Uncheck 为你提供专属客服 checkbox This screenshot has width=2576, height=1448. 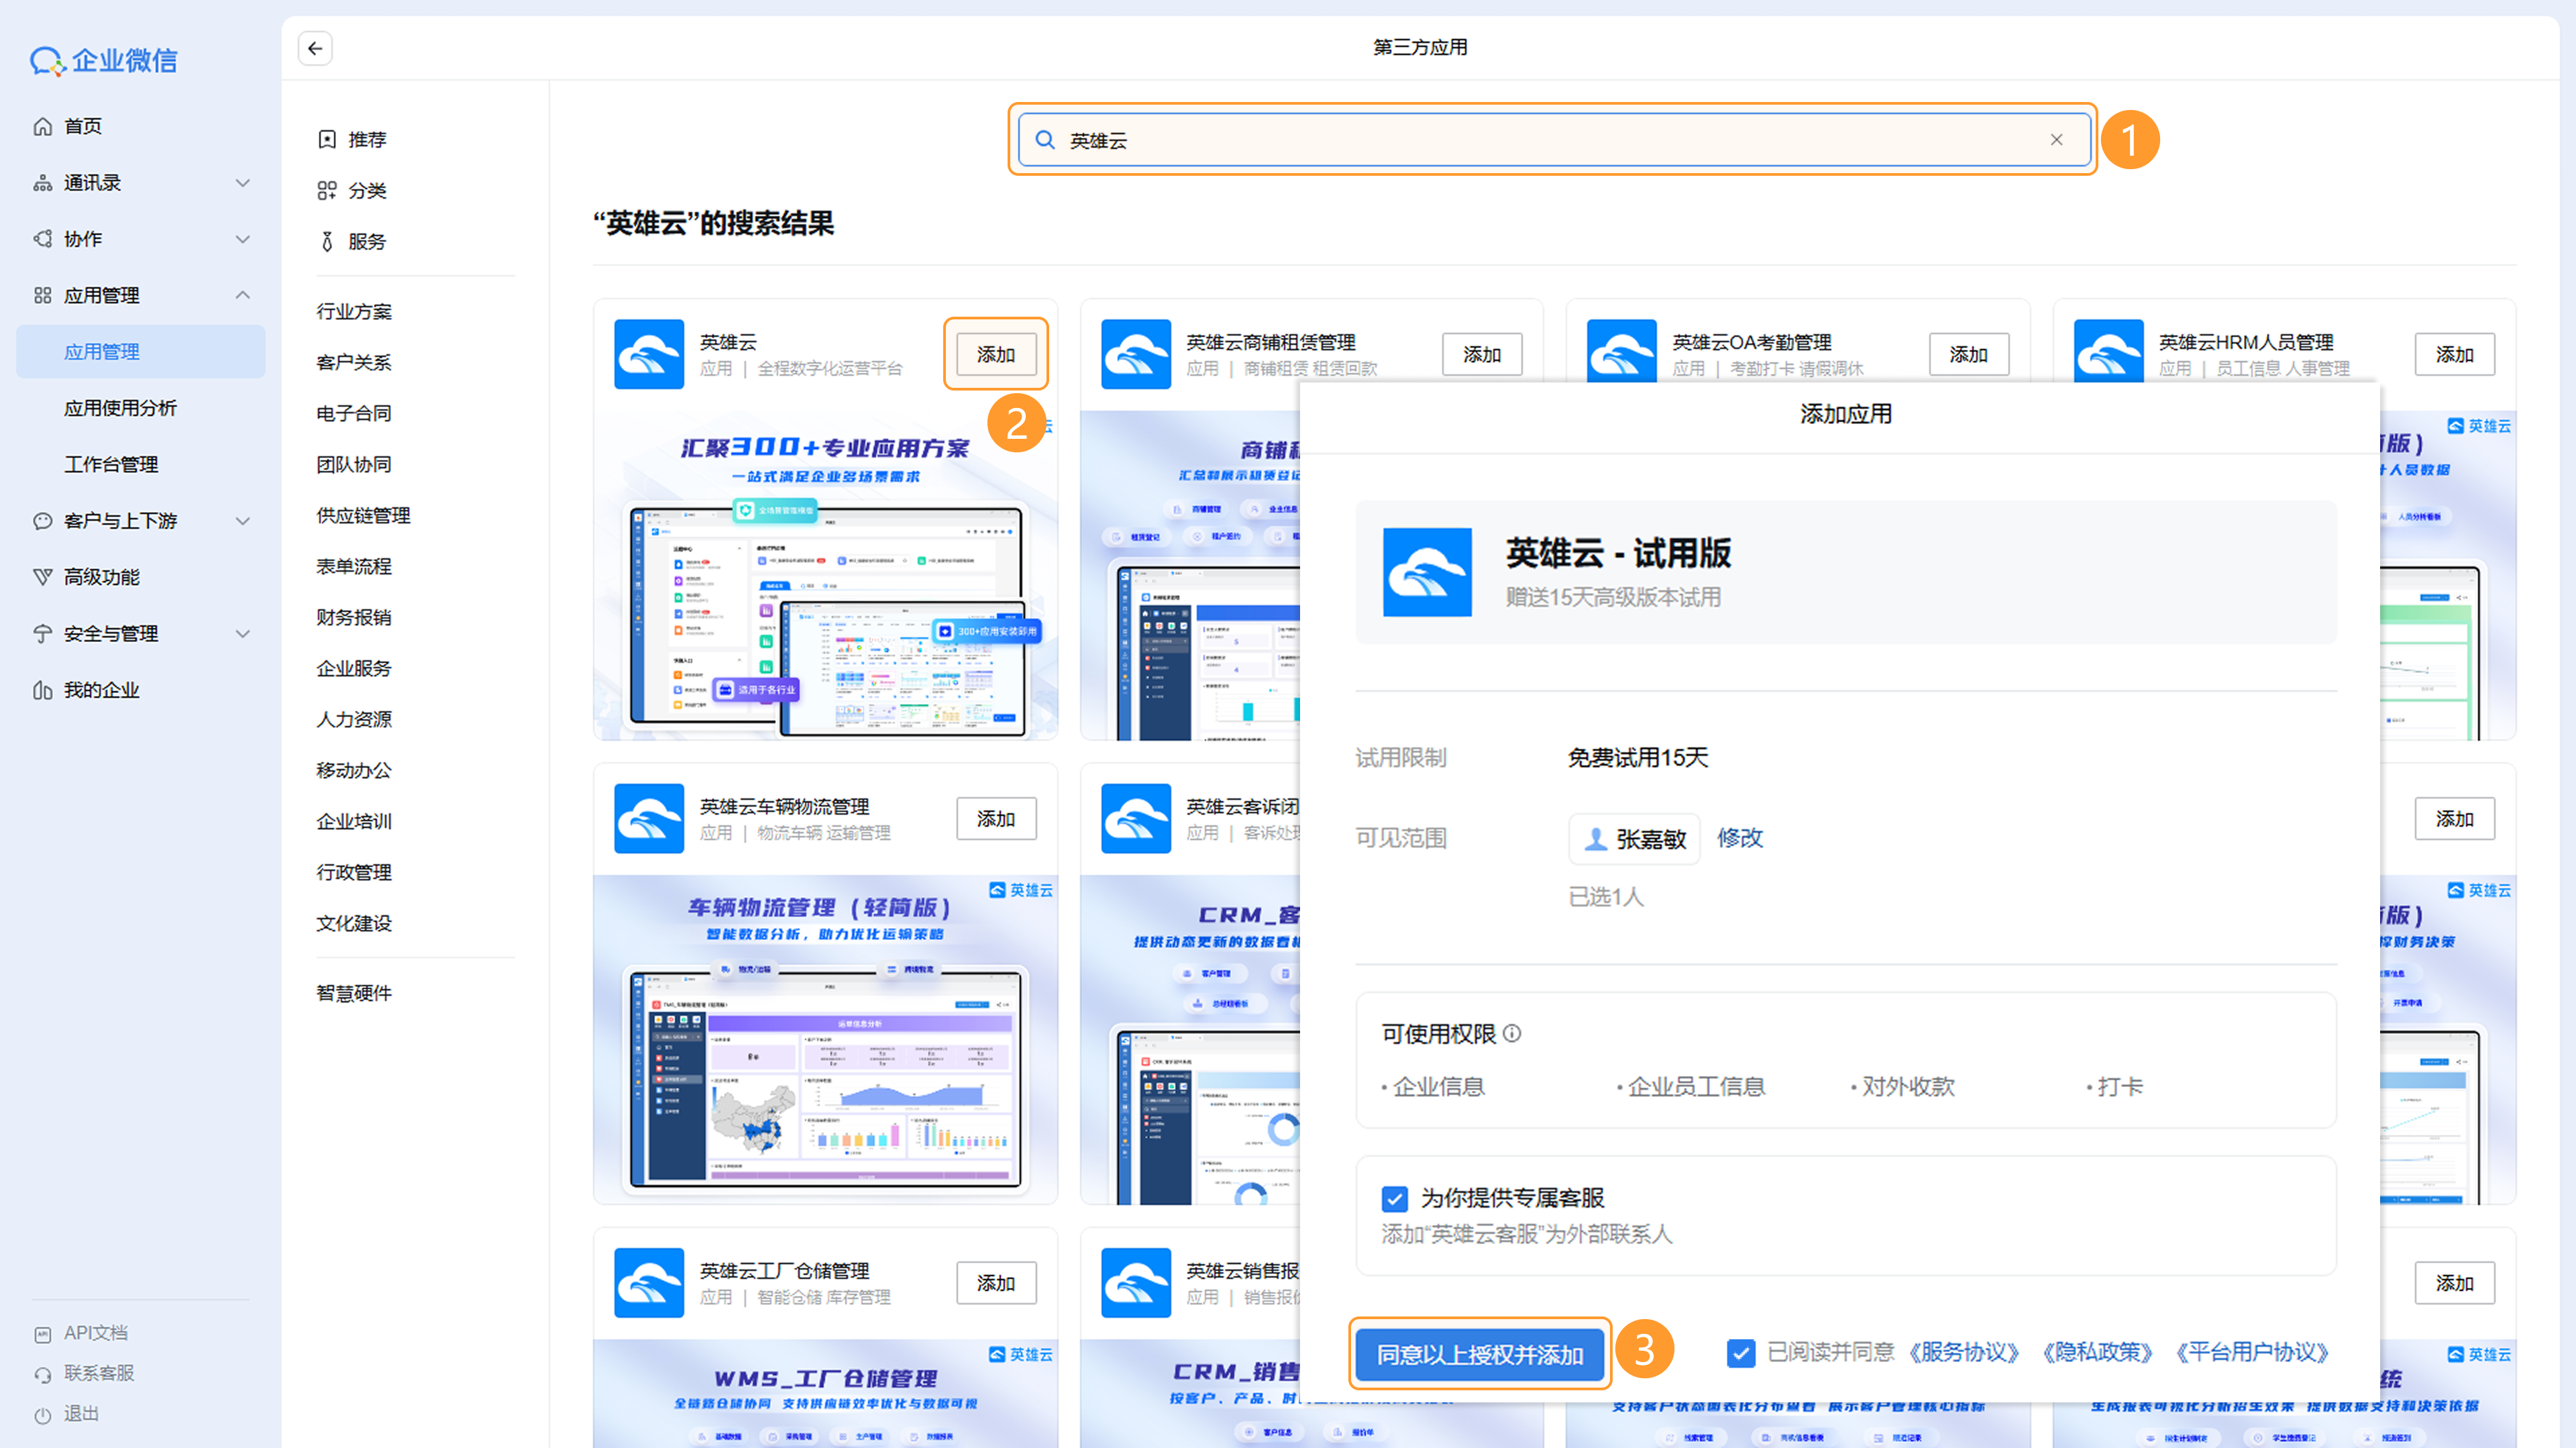pos(1395,1198)
